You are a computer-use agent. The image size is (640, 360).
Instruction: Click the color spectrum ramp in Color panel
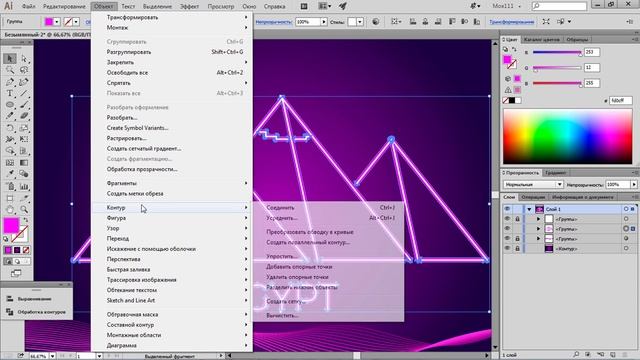click(x=567, y=137)
